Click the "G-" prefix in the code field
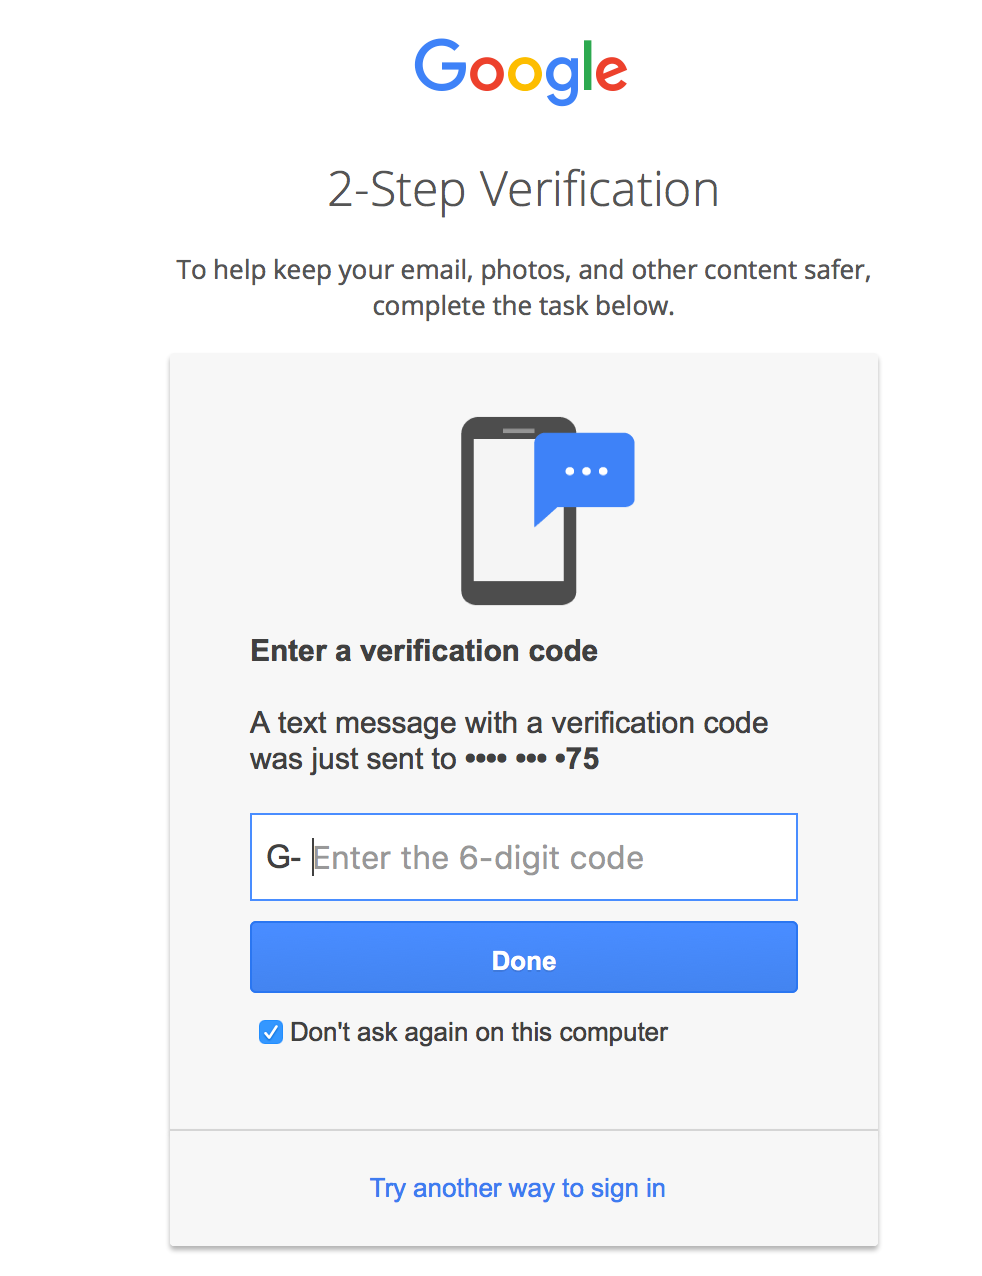Viewport: 982px width, 1276px height. click(283, 858)
